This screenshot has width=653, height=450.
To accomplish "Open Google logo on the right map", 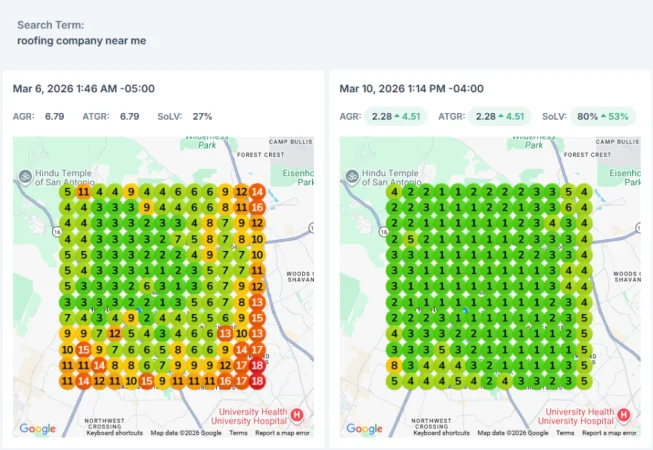I will [364, 428].
